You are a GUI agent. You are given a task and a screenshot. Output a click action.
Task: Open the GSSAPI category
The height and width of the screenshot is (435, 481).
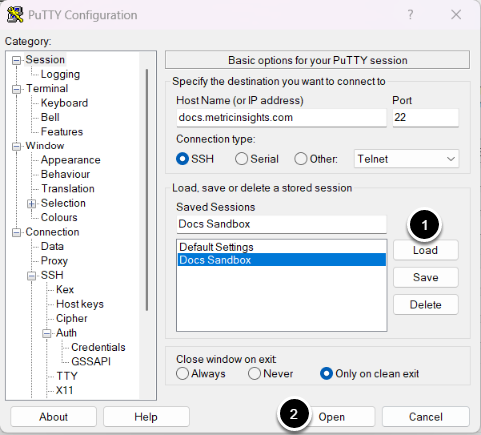point(91,361)
